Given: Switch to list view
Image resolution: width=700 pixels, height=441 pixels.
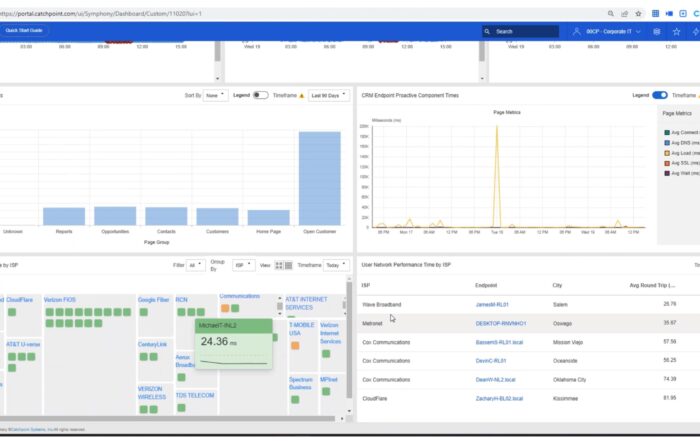Looking at the screenshot, I should tap(289, 266).
